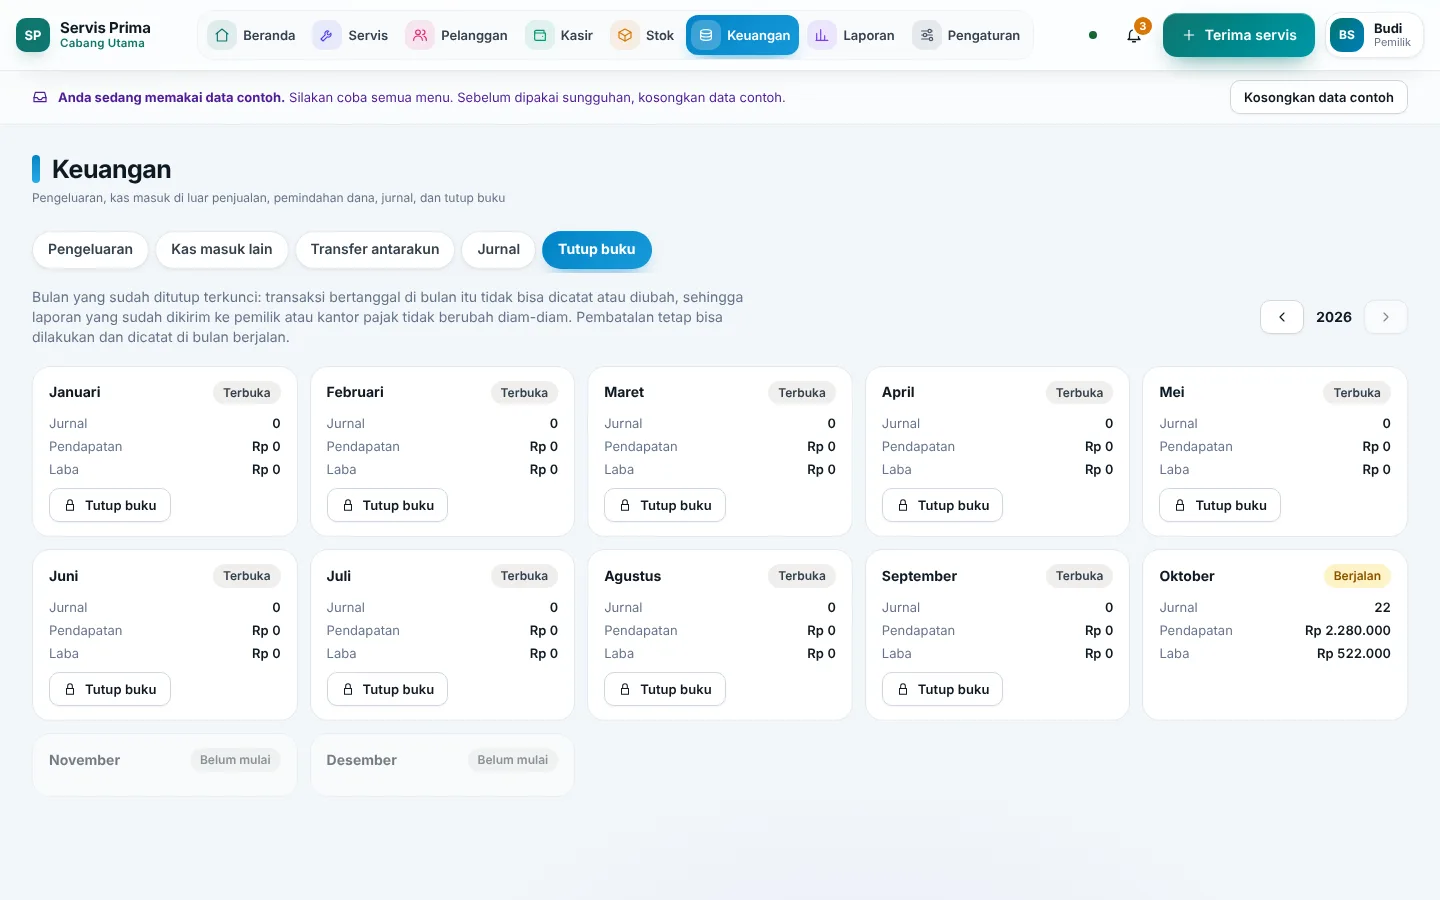Switch to Kas masuk lain tab
1440x900 pixels.
point(222,249)
